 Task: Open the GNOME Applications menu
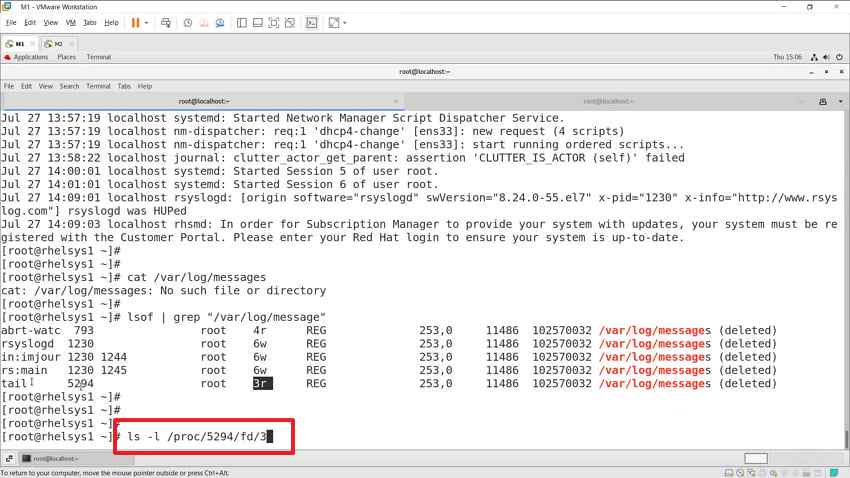click(26, 57)
